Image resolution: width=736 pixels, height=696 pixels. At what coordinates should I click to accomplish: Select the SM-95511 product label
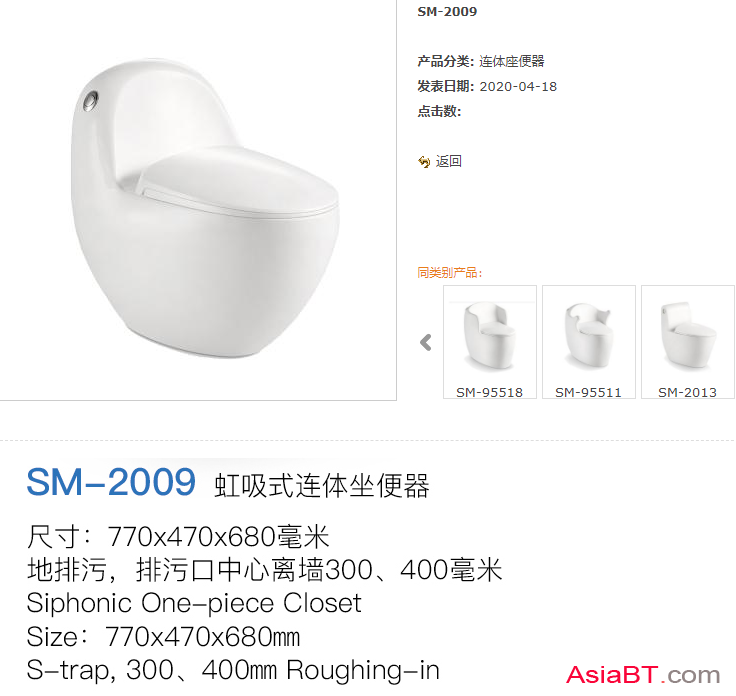pos(589,392)
